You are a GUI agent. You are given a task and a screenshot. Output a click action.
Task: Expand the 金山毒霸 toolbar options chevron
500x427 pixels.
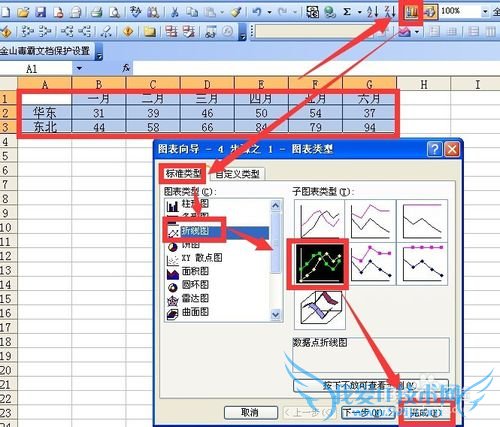point(99,52)
